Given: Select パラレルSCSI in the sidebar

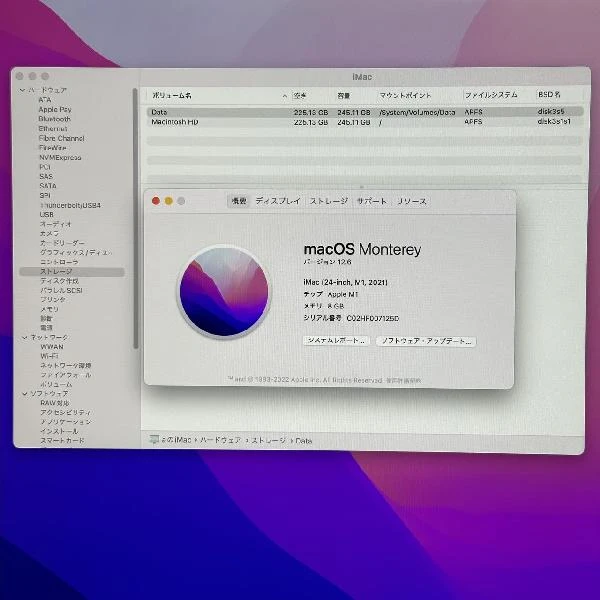Looking at the screenshot, I should click(x=61, y=290).
